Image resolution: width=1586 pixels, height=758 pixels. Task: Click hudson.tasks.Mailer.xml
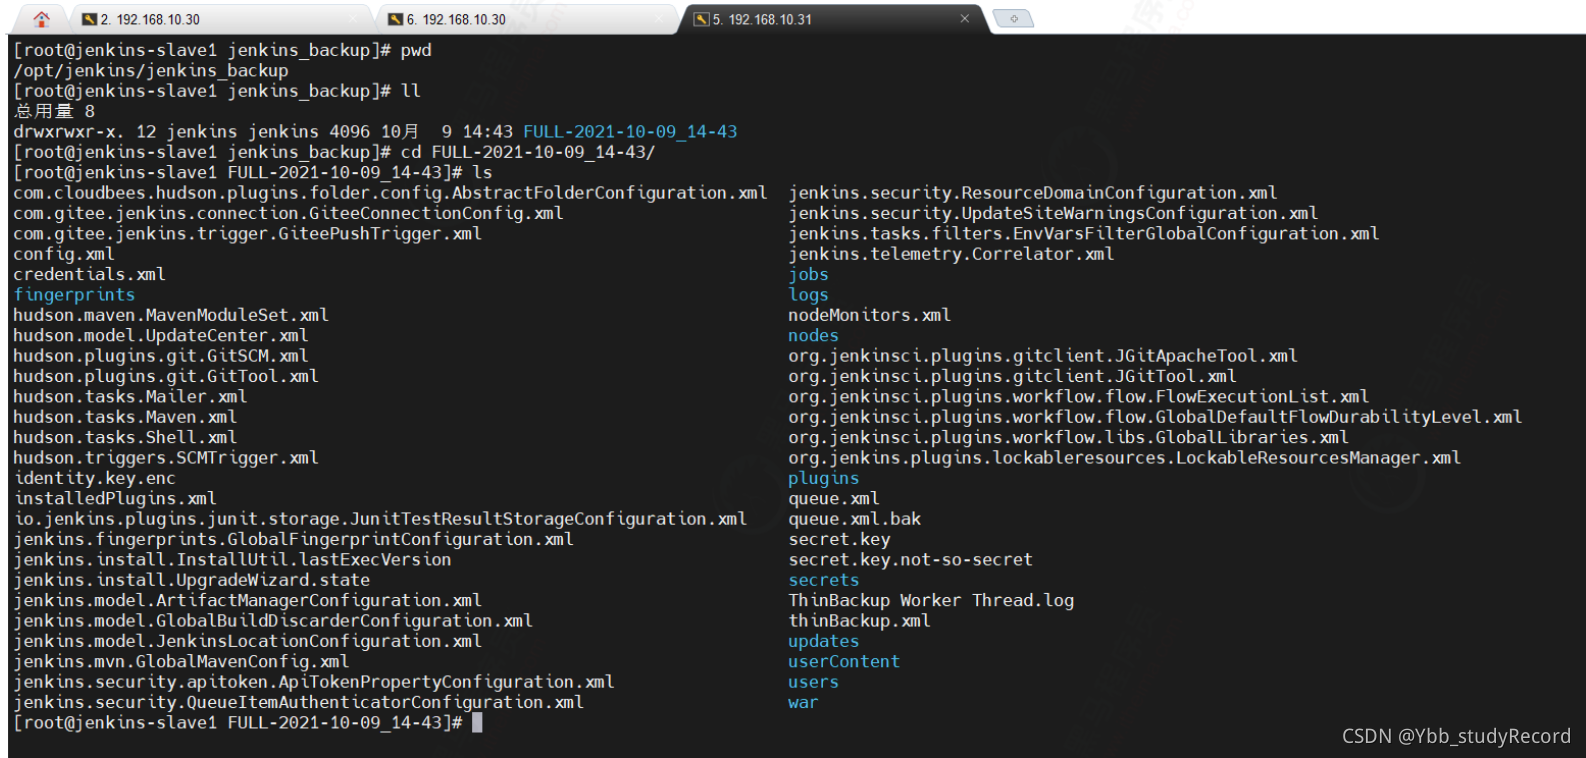[130, 396]
